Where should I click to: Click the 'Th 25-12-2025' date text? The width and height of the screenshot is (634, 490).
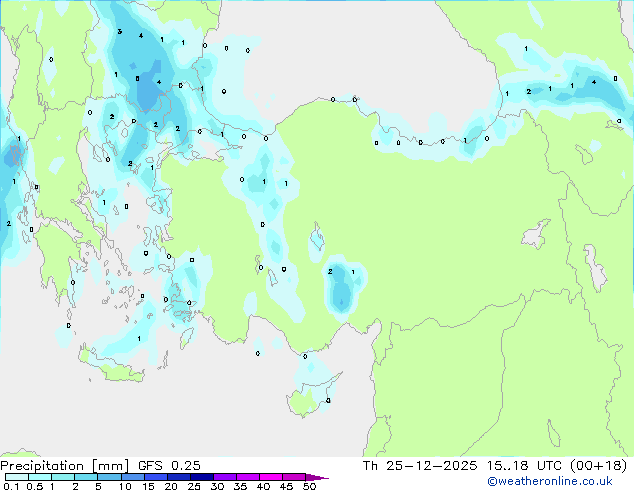(x=420, y=466)
